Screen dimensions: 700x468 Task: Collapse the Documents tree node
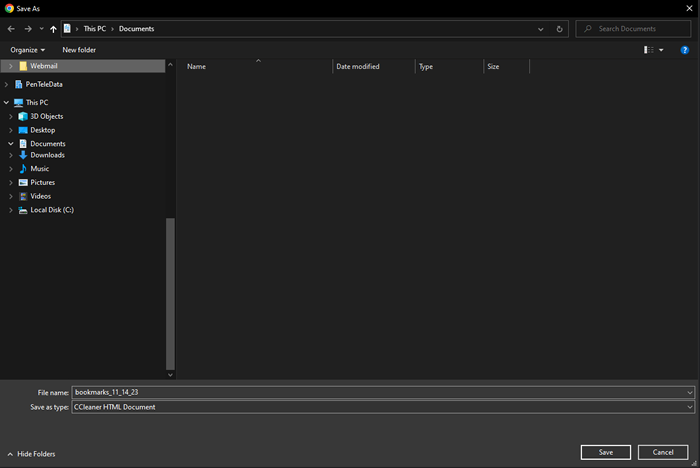pyautogui.click(x=11, y=144)
